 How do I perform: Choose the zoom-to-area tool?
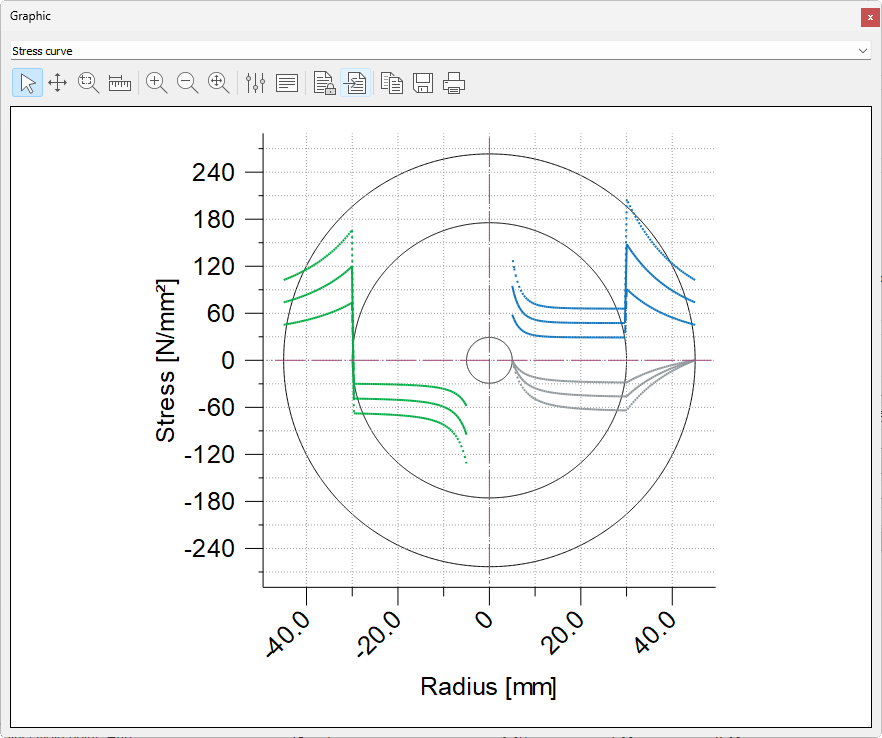pyautogui.click(x=89, y=83)
